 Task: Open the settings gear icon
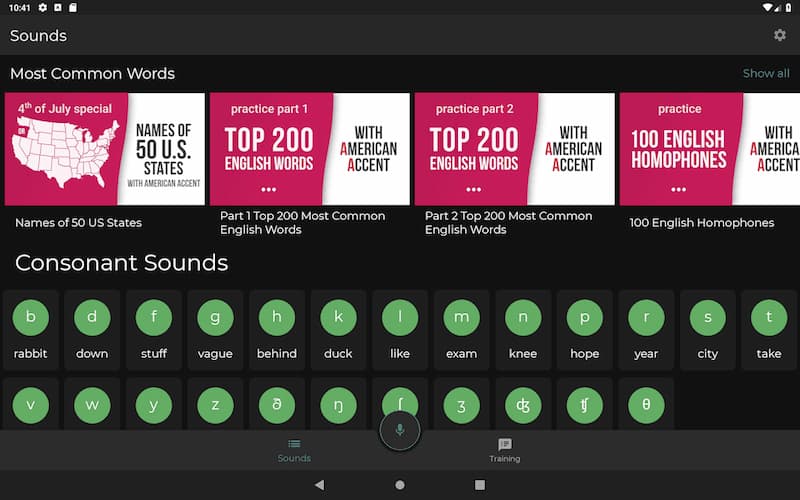779,35
